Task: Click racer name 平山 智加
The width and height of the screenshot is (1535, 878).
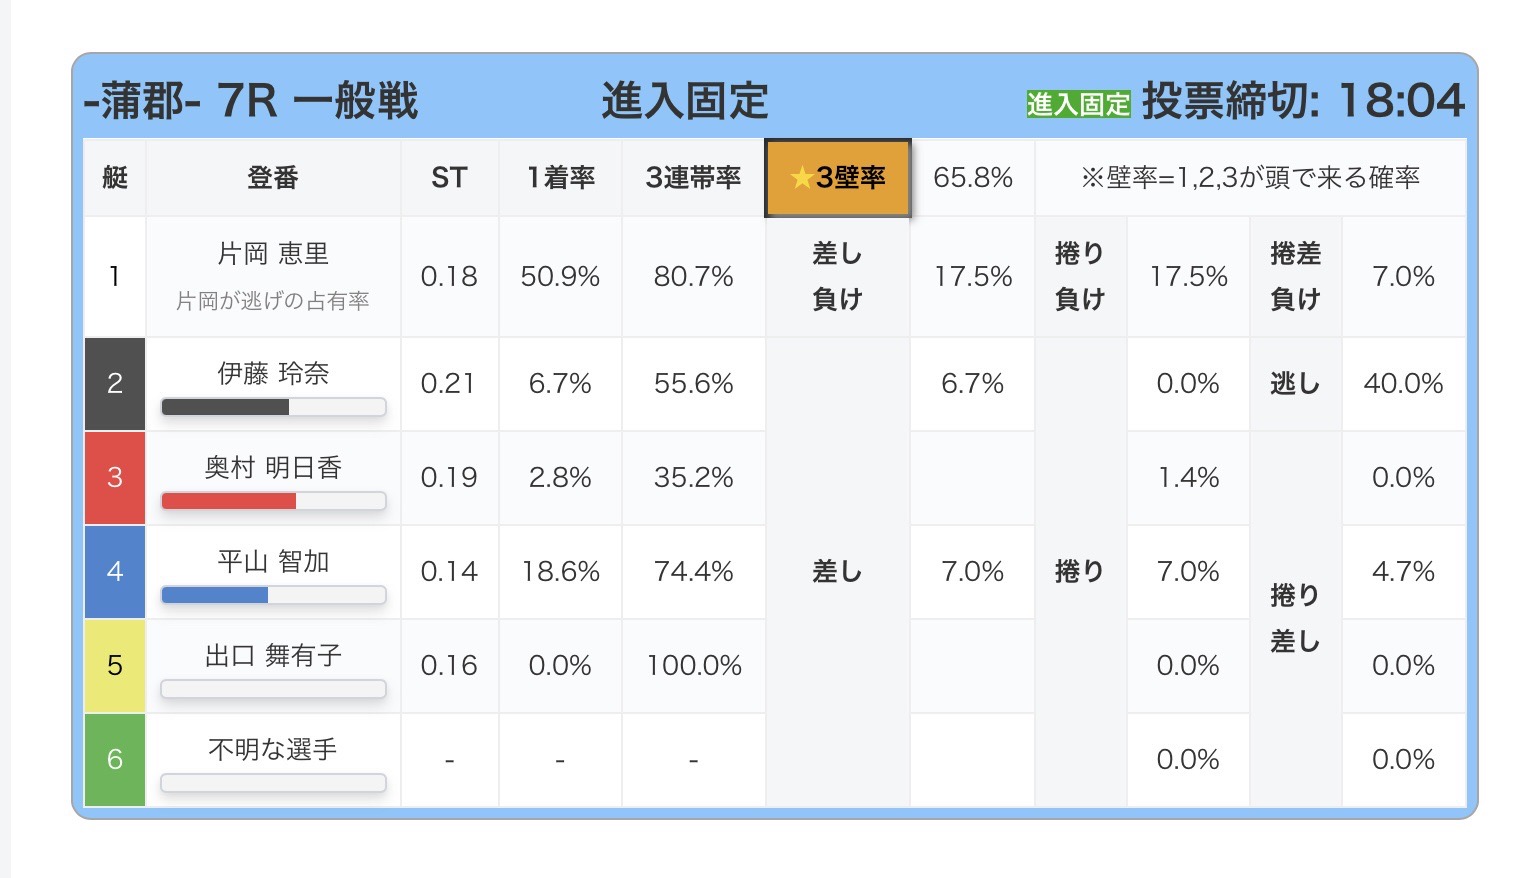Action: coord(273,562)
